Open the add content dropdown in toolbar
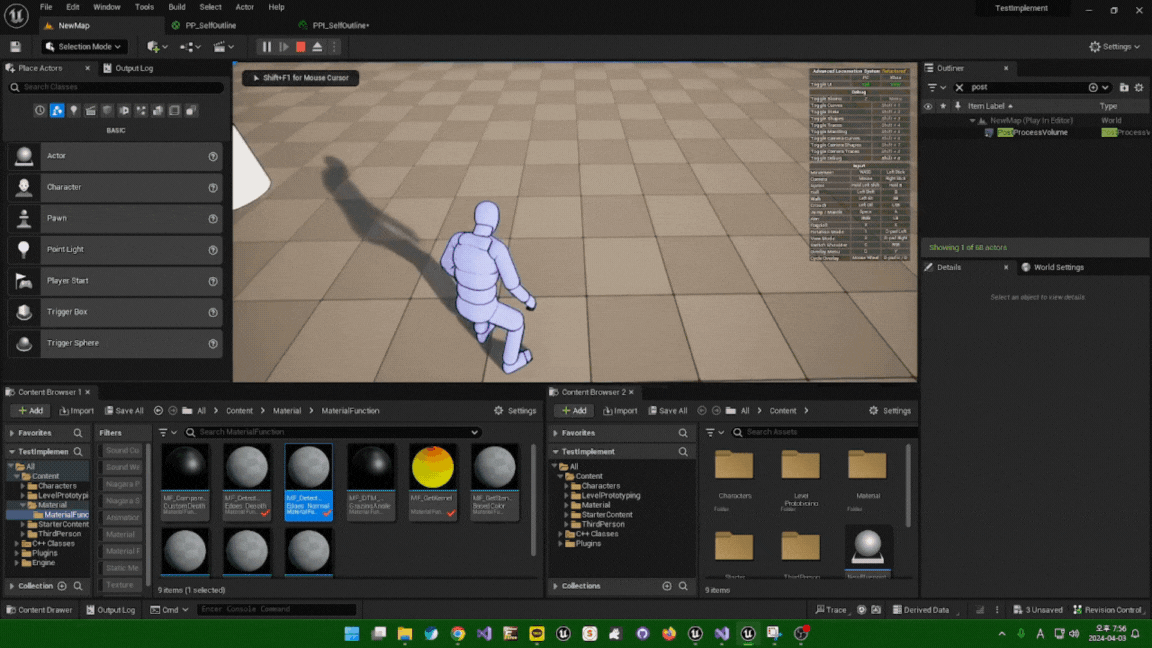This screenshot has height=648, width=1152. 157,47
